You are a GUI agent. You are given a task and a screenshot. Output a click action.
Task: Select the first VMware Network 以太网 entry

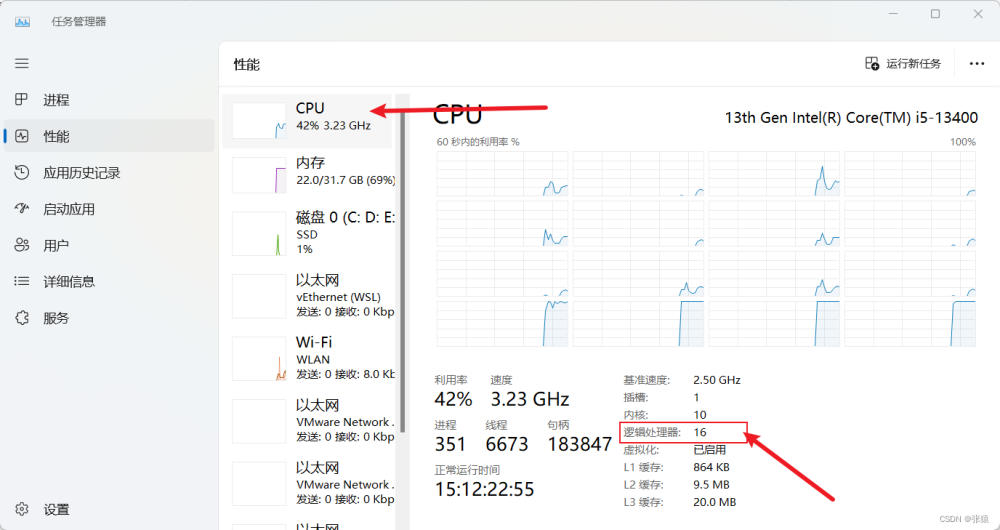click(309, 420)
